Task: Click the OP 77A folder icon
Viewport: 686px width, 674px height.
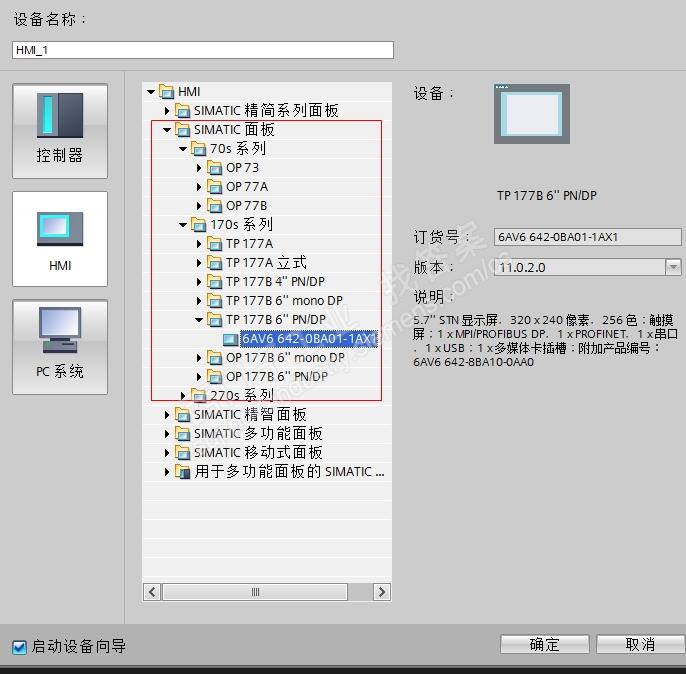Action: point(214,187)
